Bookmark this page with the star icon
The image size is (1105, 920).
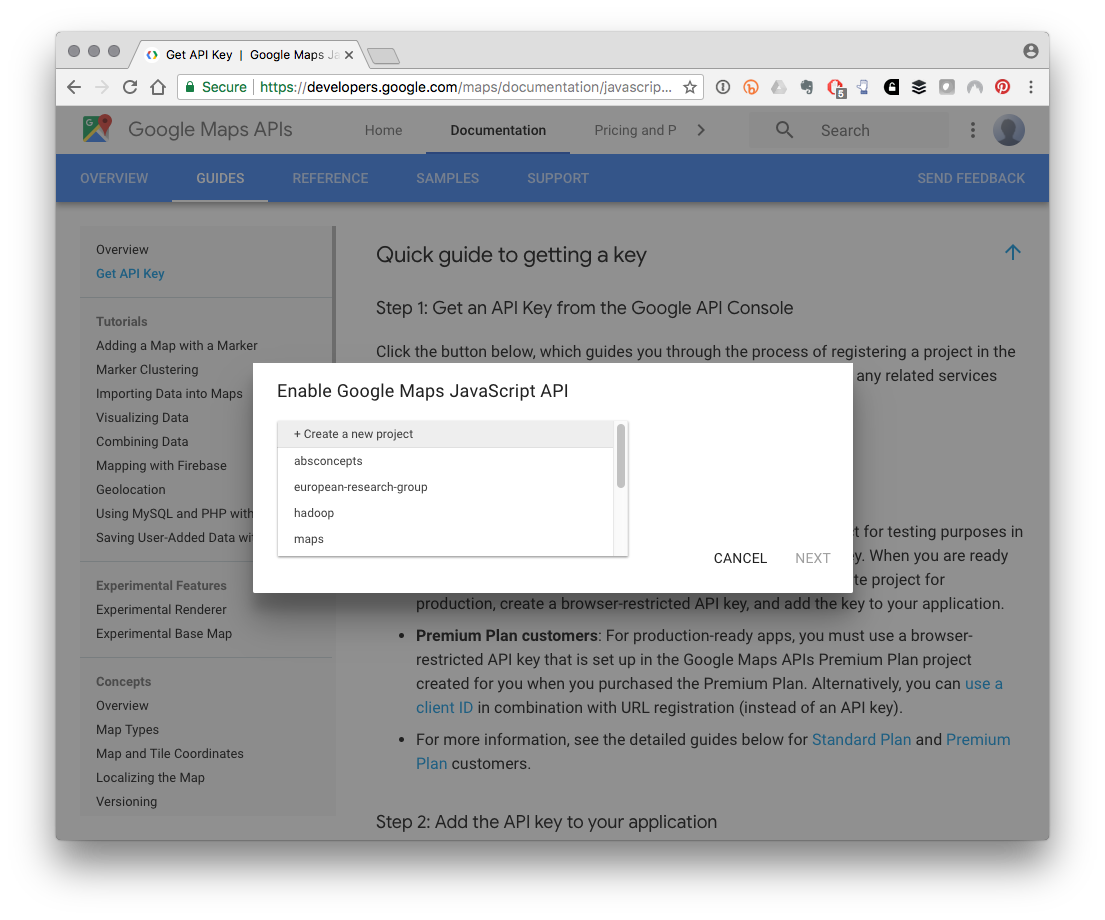[x=690, y=87]
